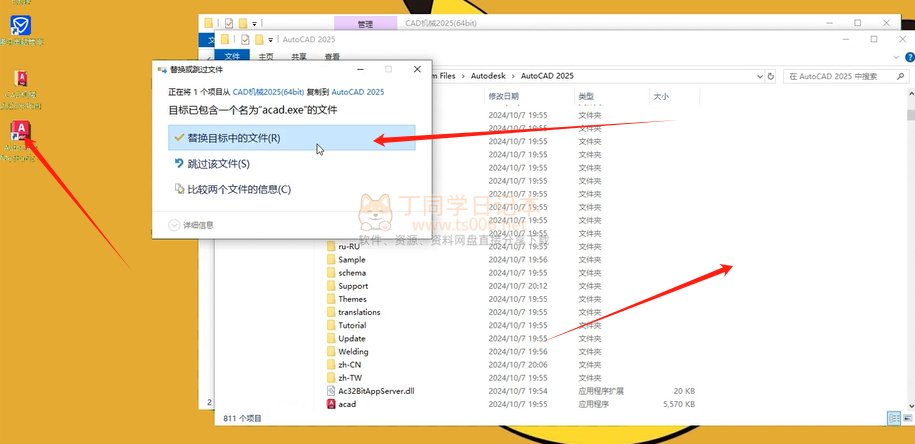
Task: Click the search magnifier icon
Action: (x=902, y=76)
